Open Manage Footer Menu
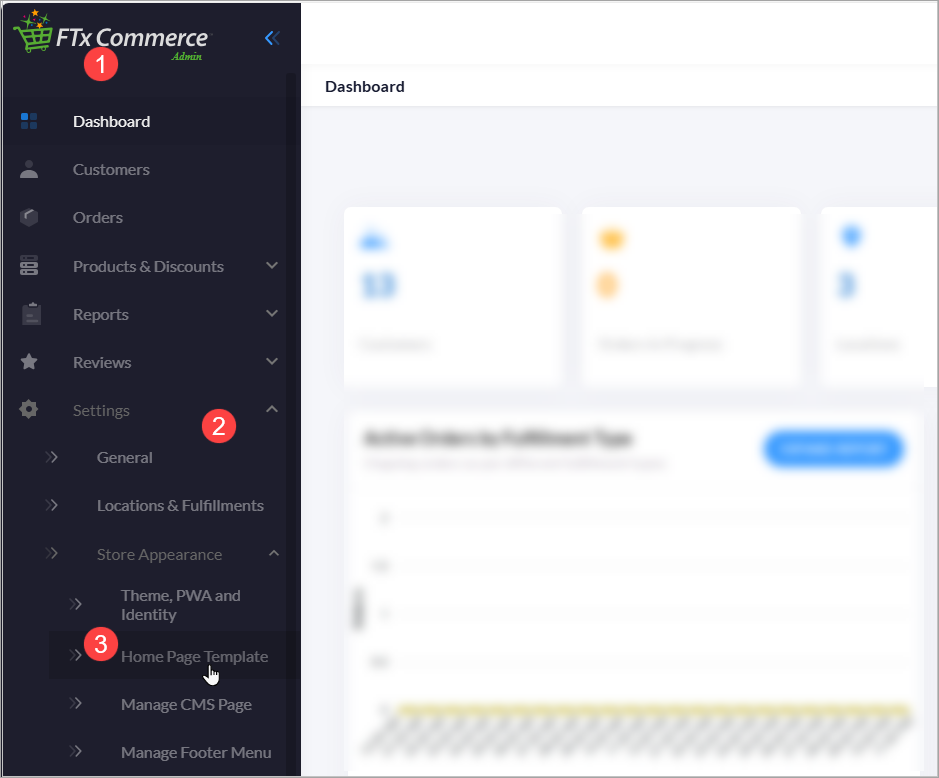Viewport: 939px width, 778px height. 196,752
